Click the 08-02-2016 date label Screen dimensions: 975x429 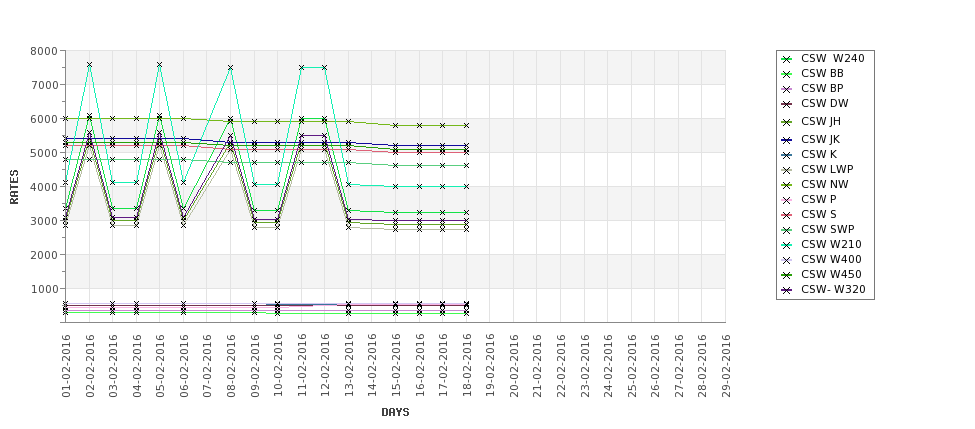pos(231,366)
